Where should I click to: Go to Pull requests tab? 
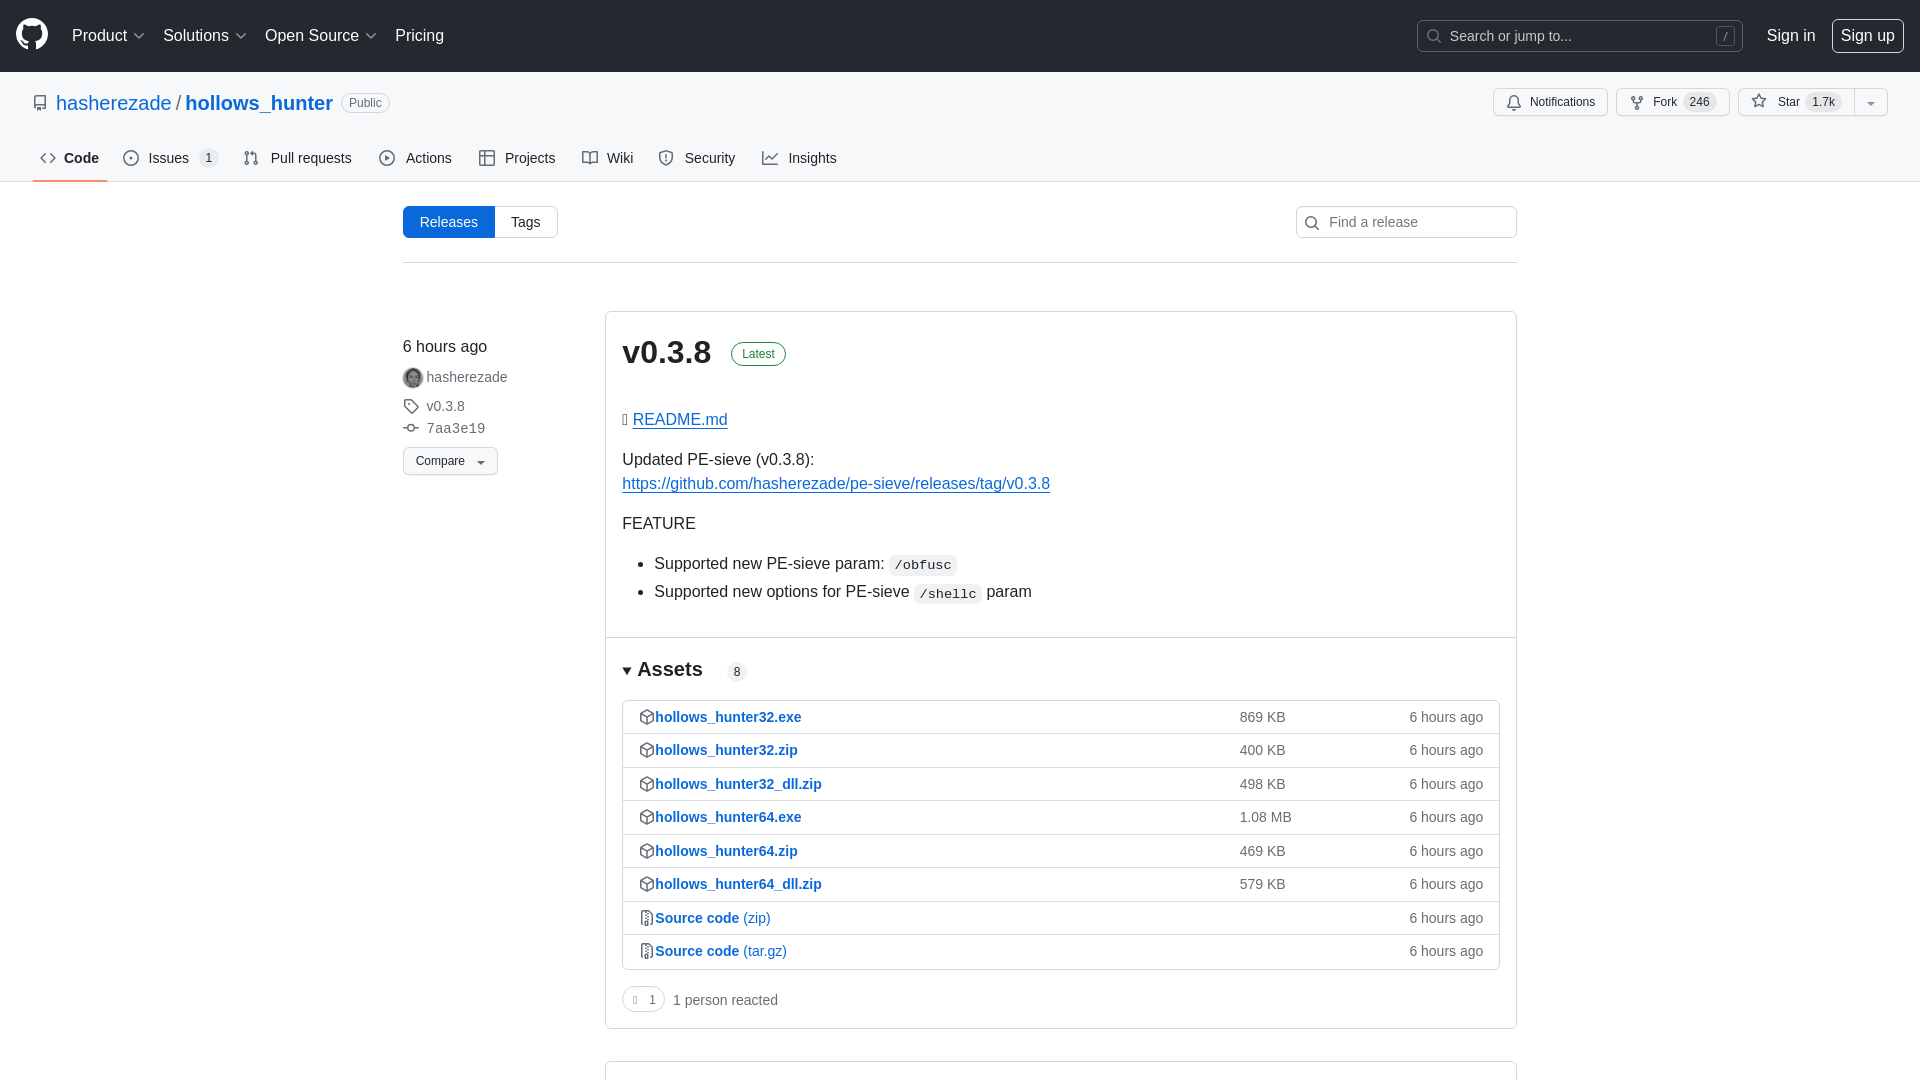pyautogui.click(x=297, y=158)
